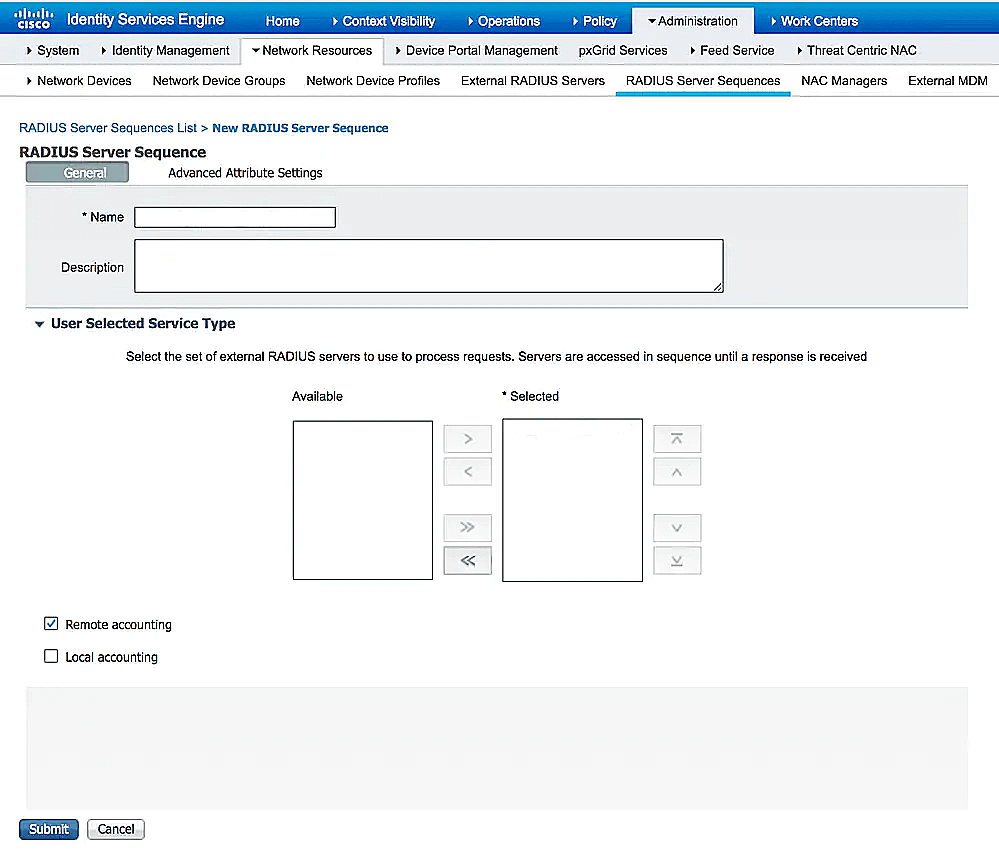Viewport: 999px width, 850px height.
Task: Expand the Threat Centric NAC submenu
Action: pyautogui.click(x=856, y=50)
